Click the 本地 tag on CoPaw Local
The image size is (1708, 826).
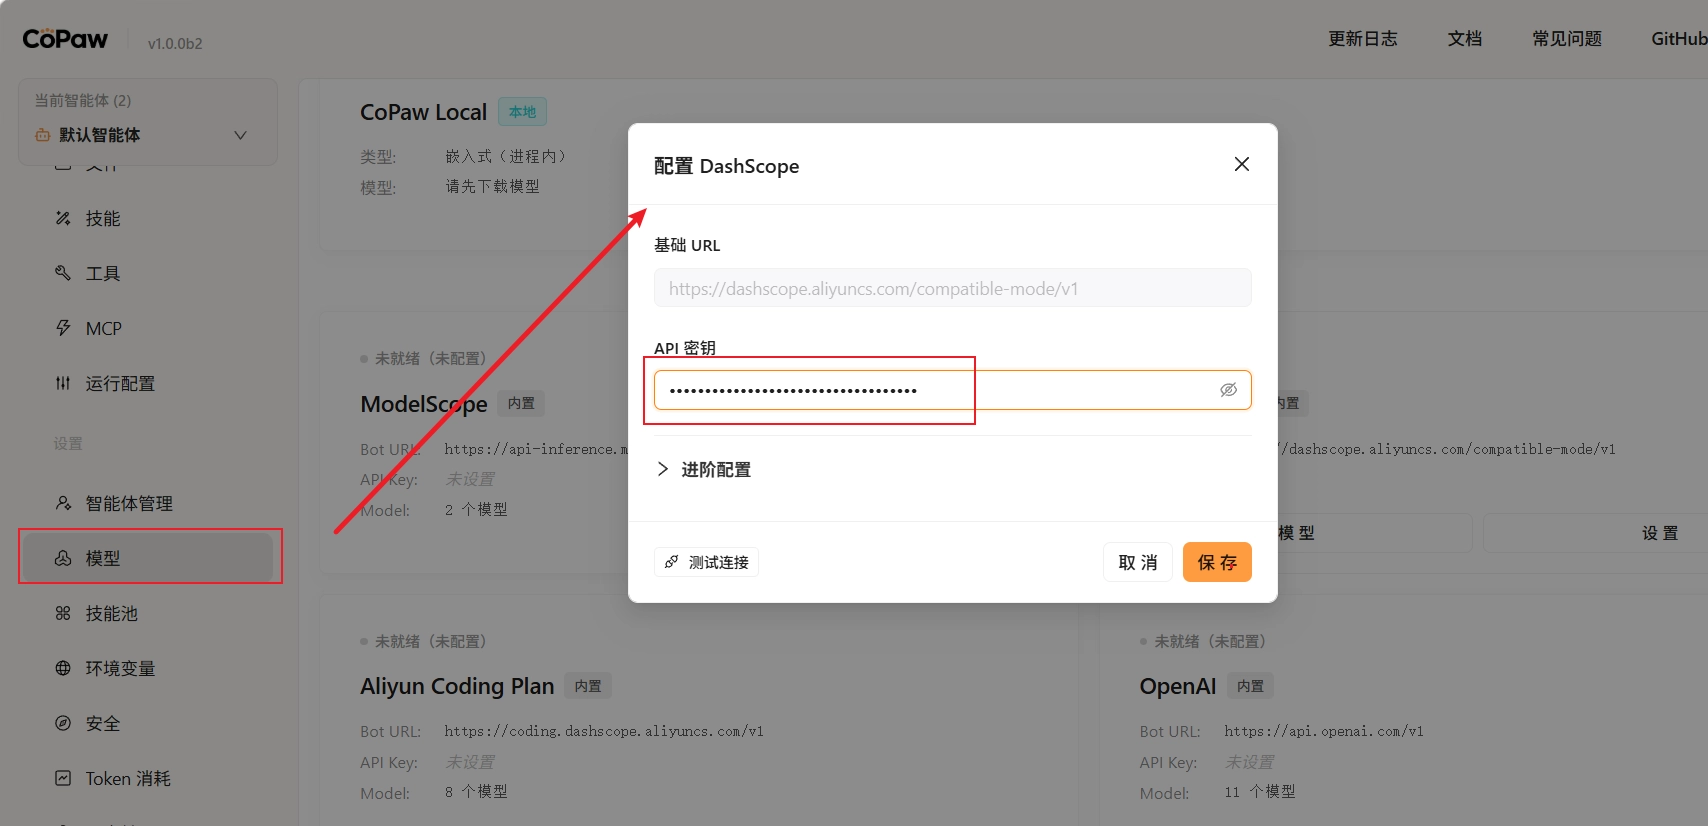point(522,112)
